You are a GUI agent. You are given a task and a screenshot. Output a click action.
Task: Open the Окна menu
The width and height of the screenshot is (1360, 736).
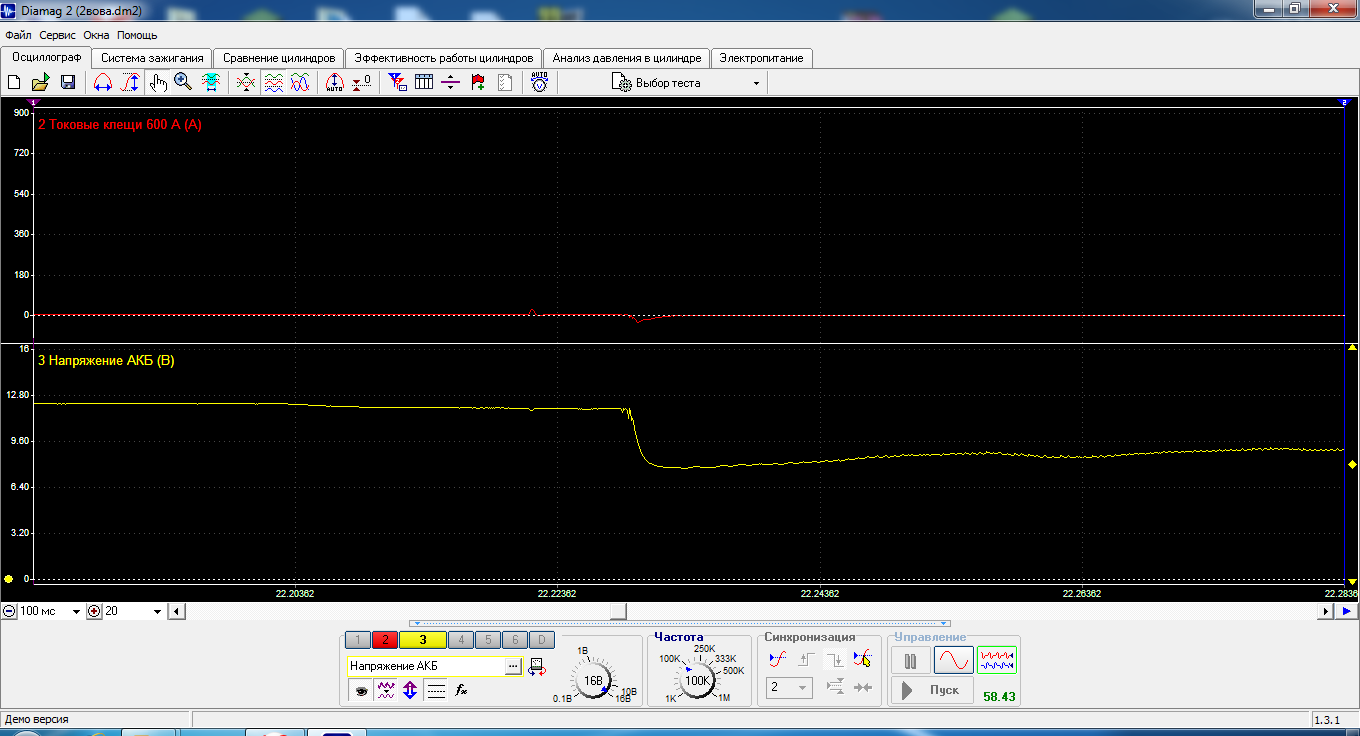[97, 35]
